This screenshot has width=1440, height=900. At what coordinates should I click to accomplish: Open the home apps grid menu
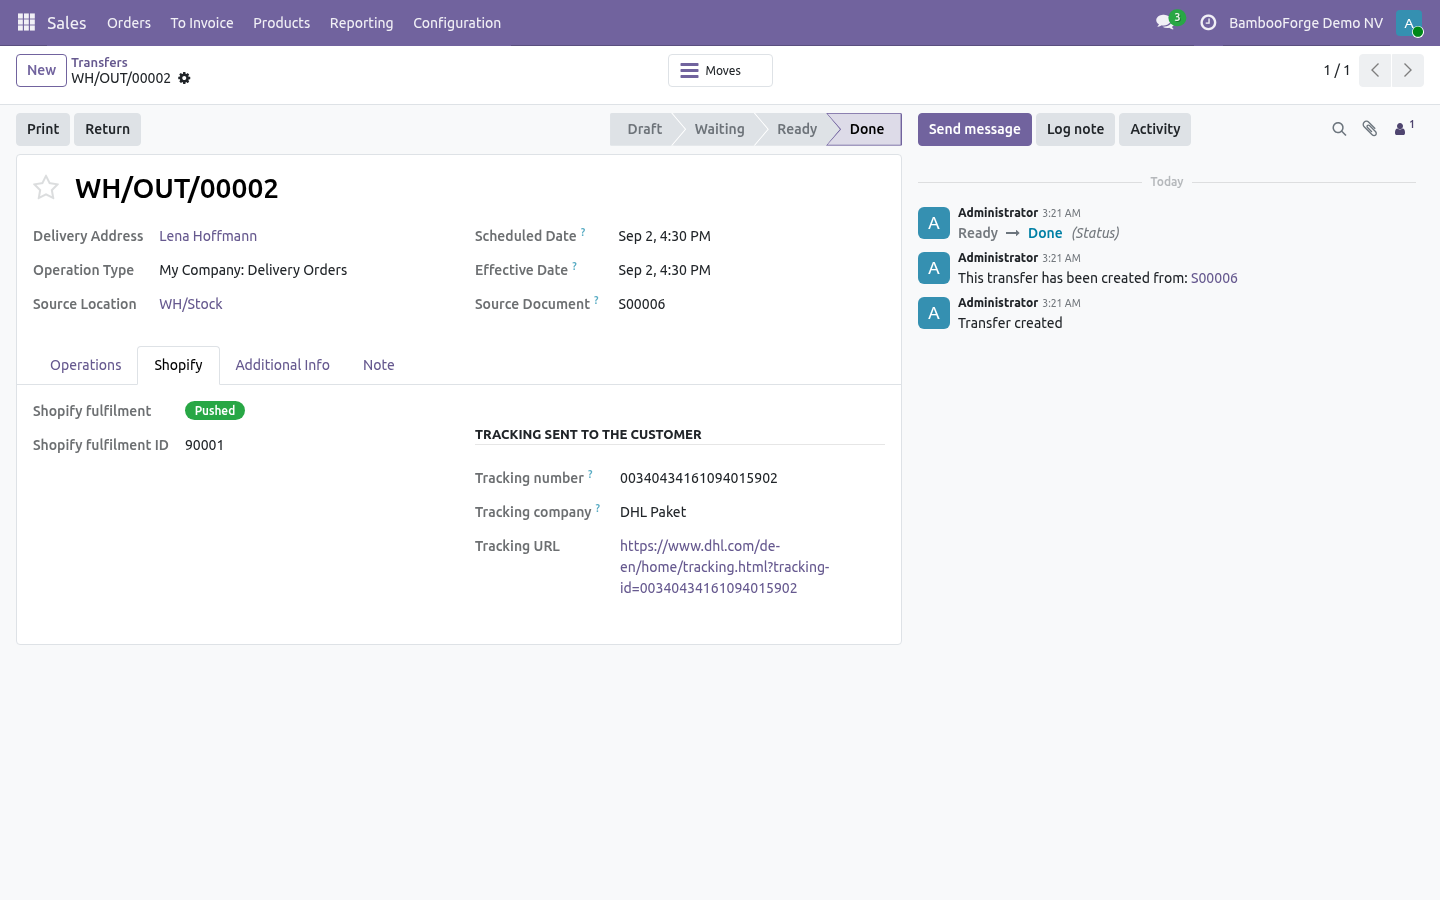coord(27,22)
